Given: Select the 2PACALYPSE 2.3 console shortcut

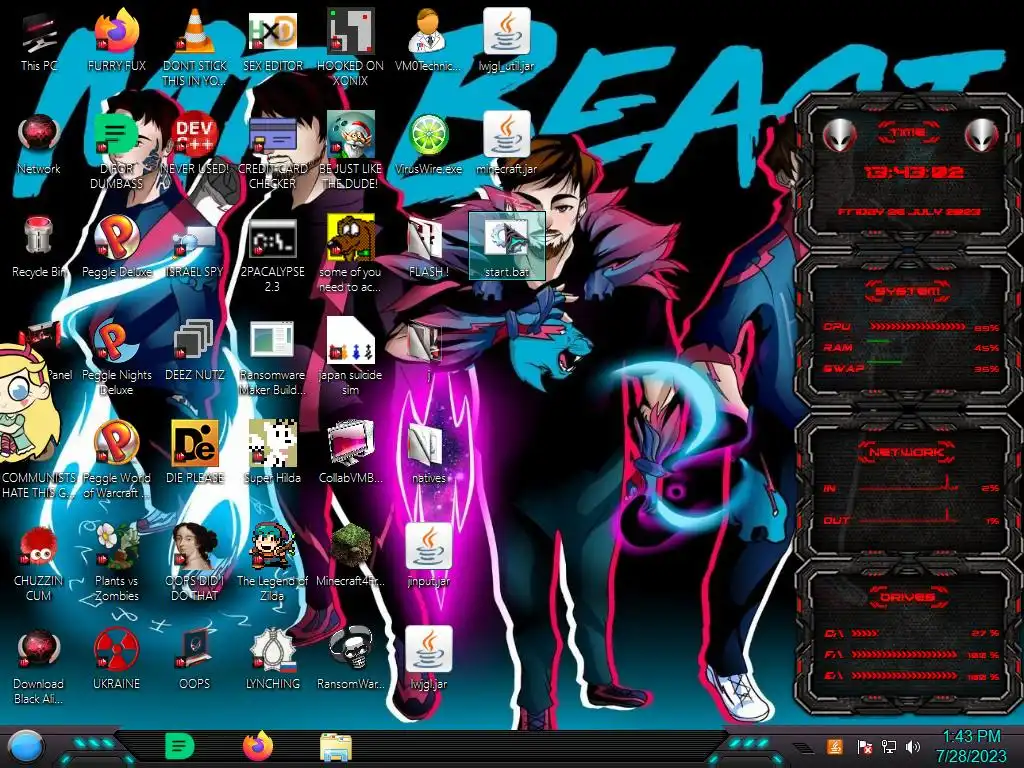Looking at the screenshot, I should (x=272, y=255).
